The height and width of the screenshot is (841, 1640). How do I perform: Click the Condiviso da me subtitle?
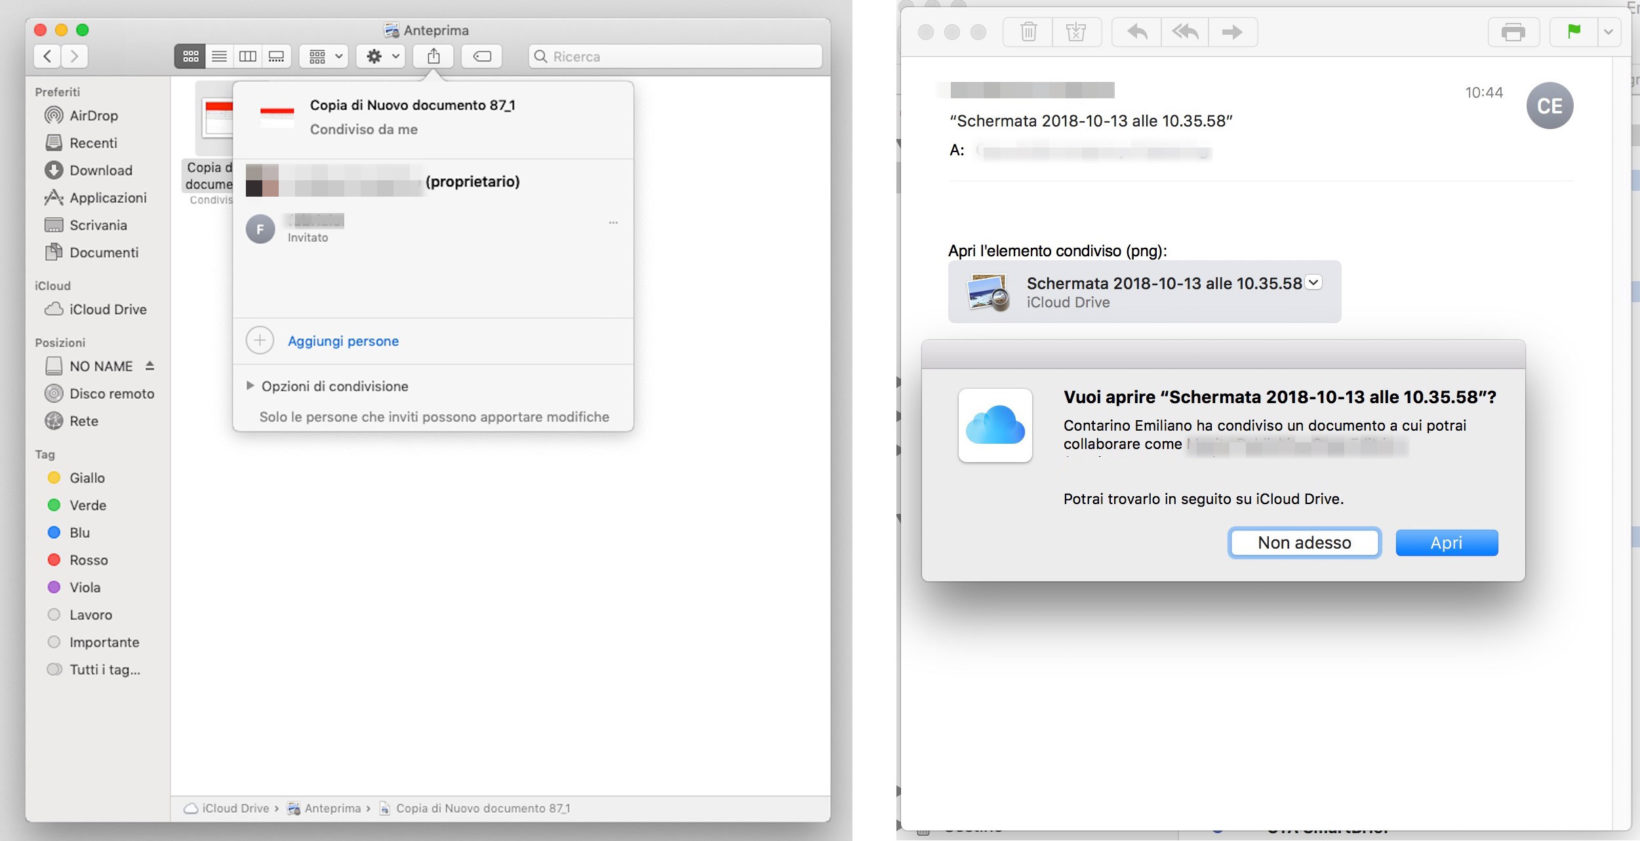coord(364,129)
